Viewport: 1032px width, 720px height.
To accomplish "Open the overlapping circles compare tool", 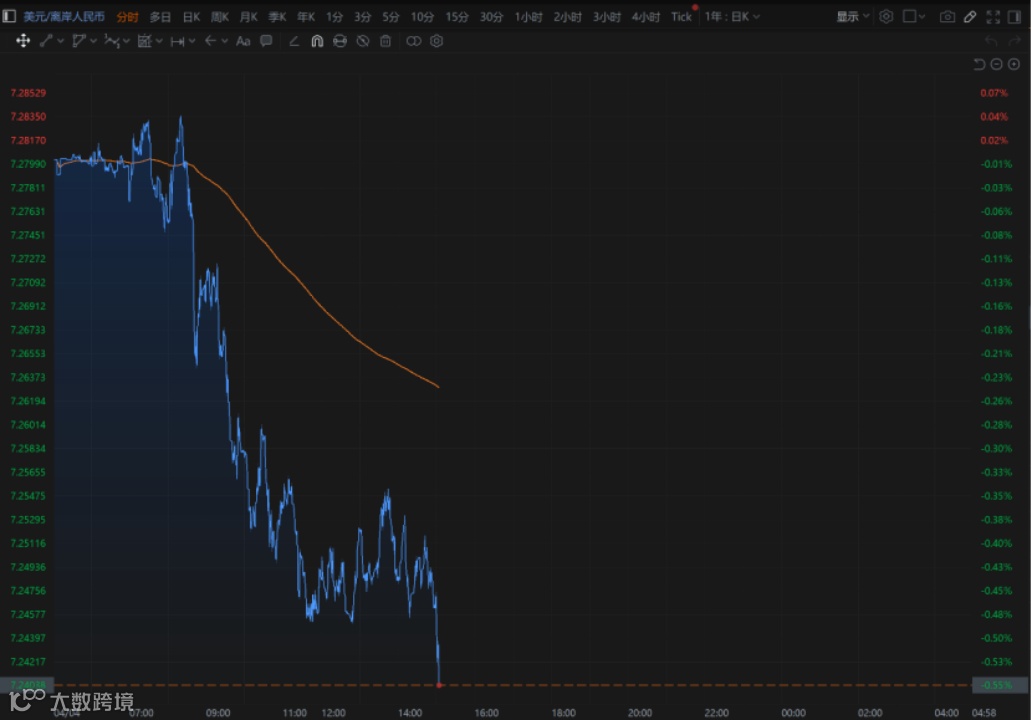I will (x=413, y=41).
